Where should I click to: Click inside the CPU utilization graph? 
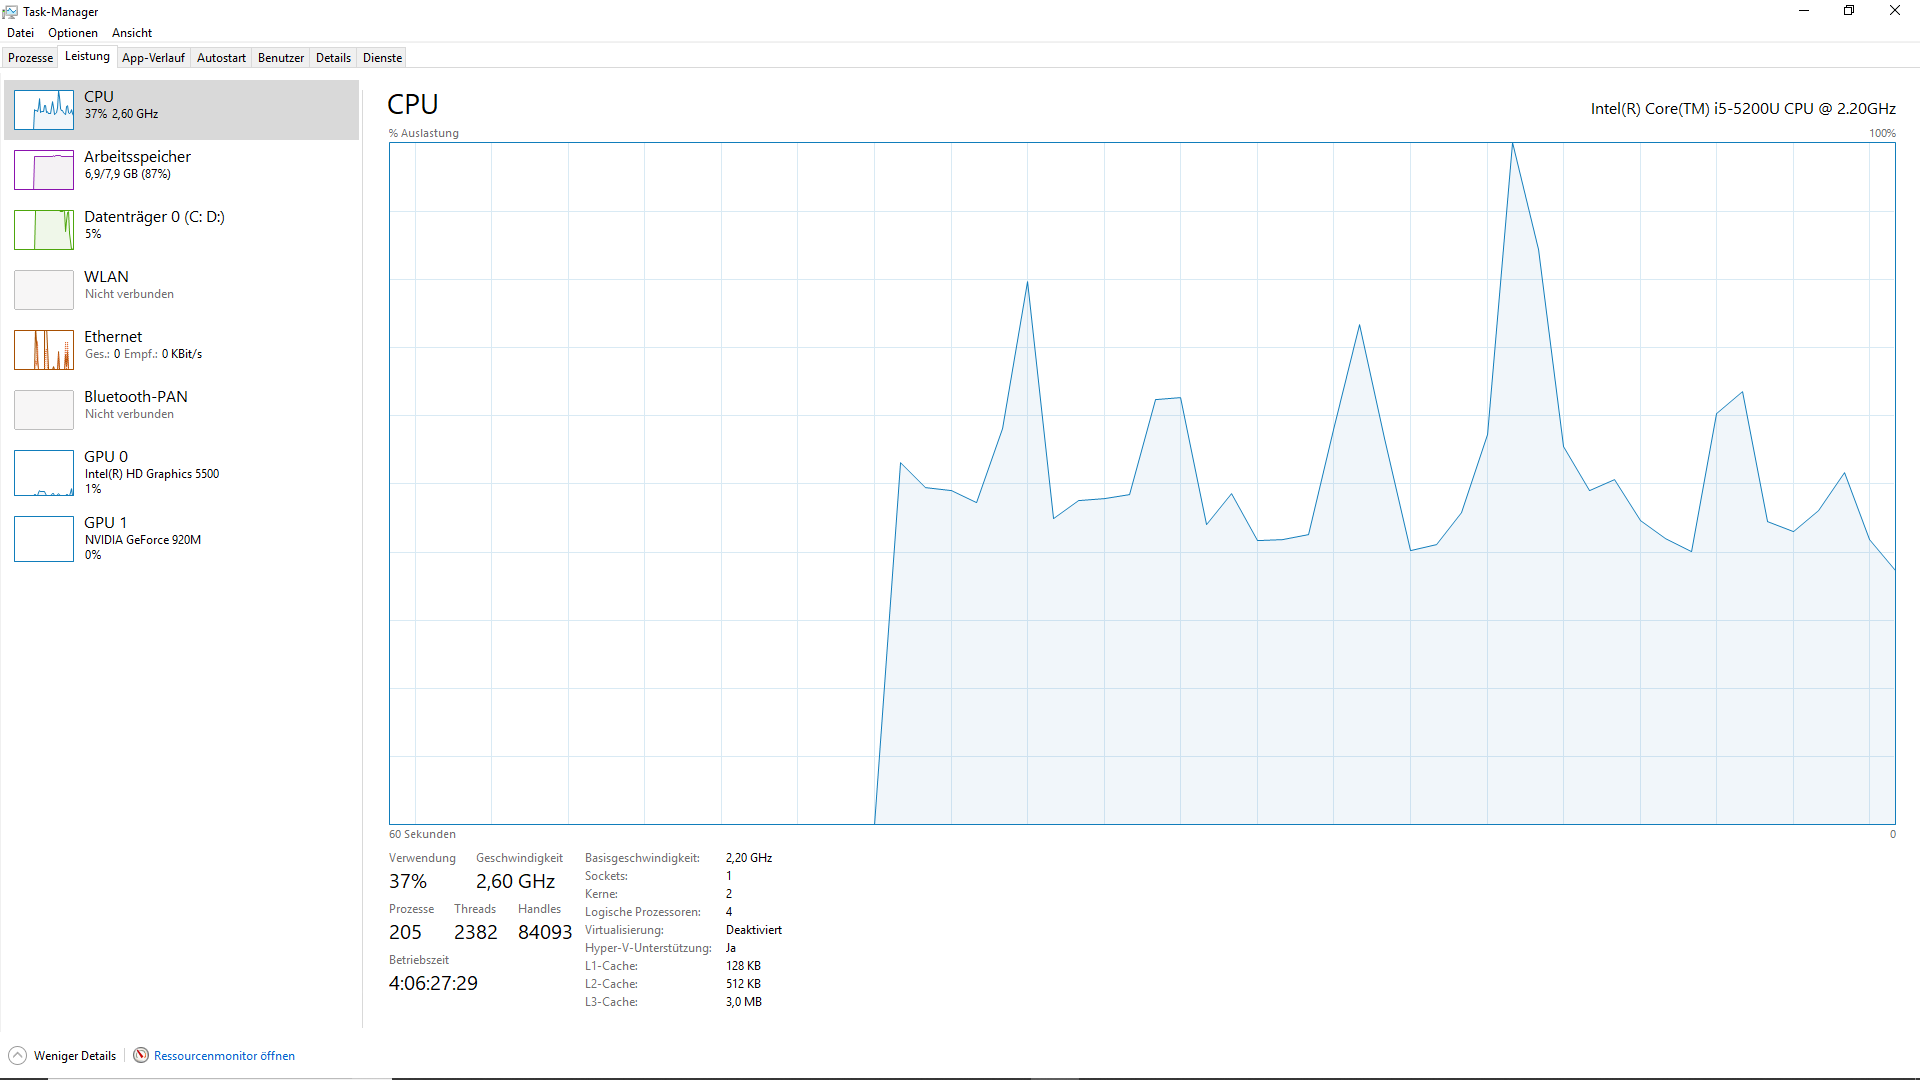tap(1141, 483)
